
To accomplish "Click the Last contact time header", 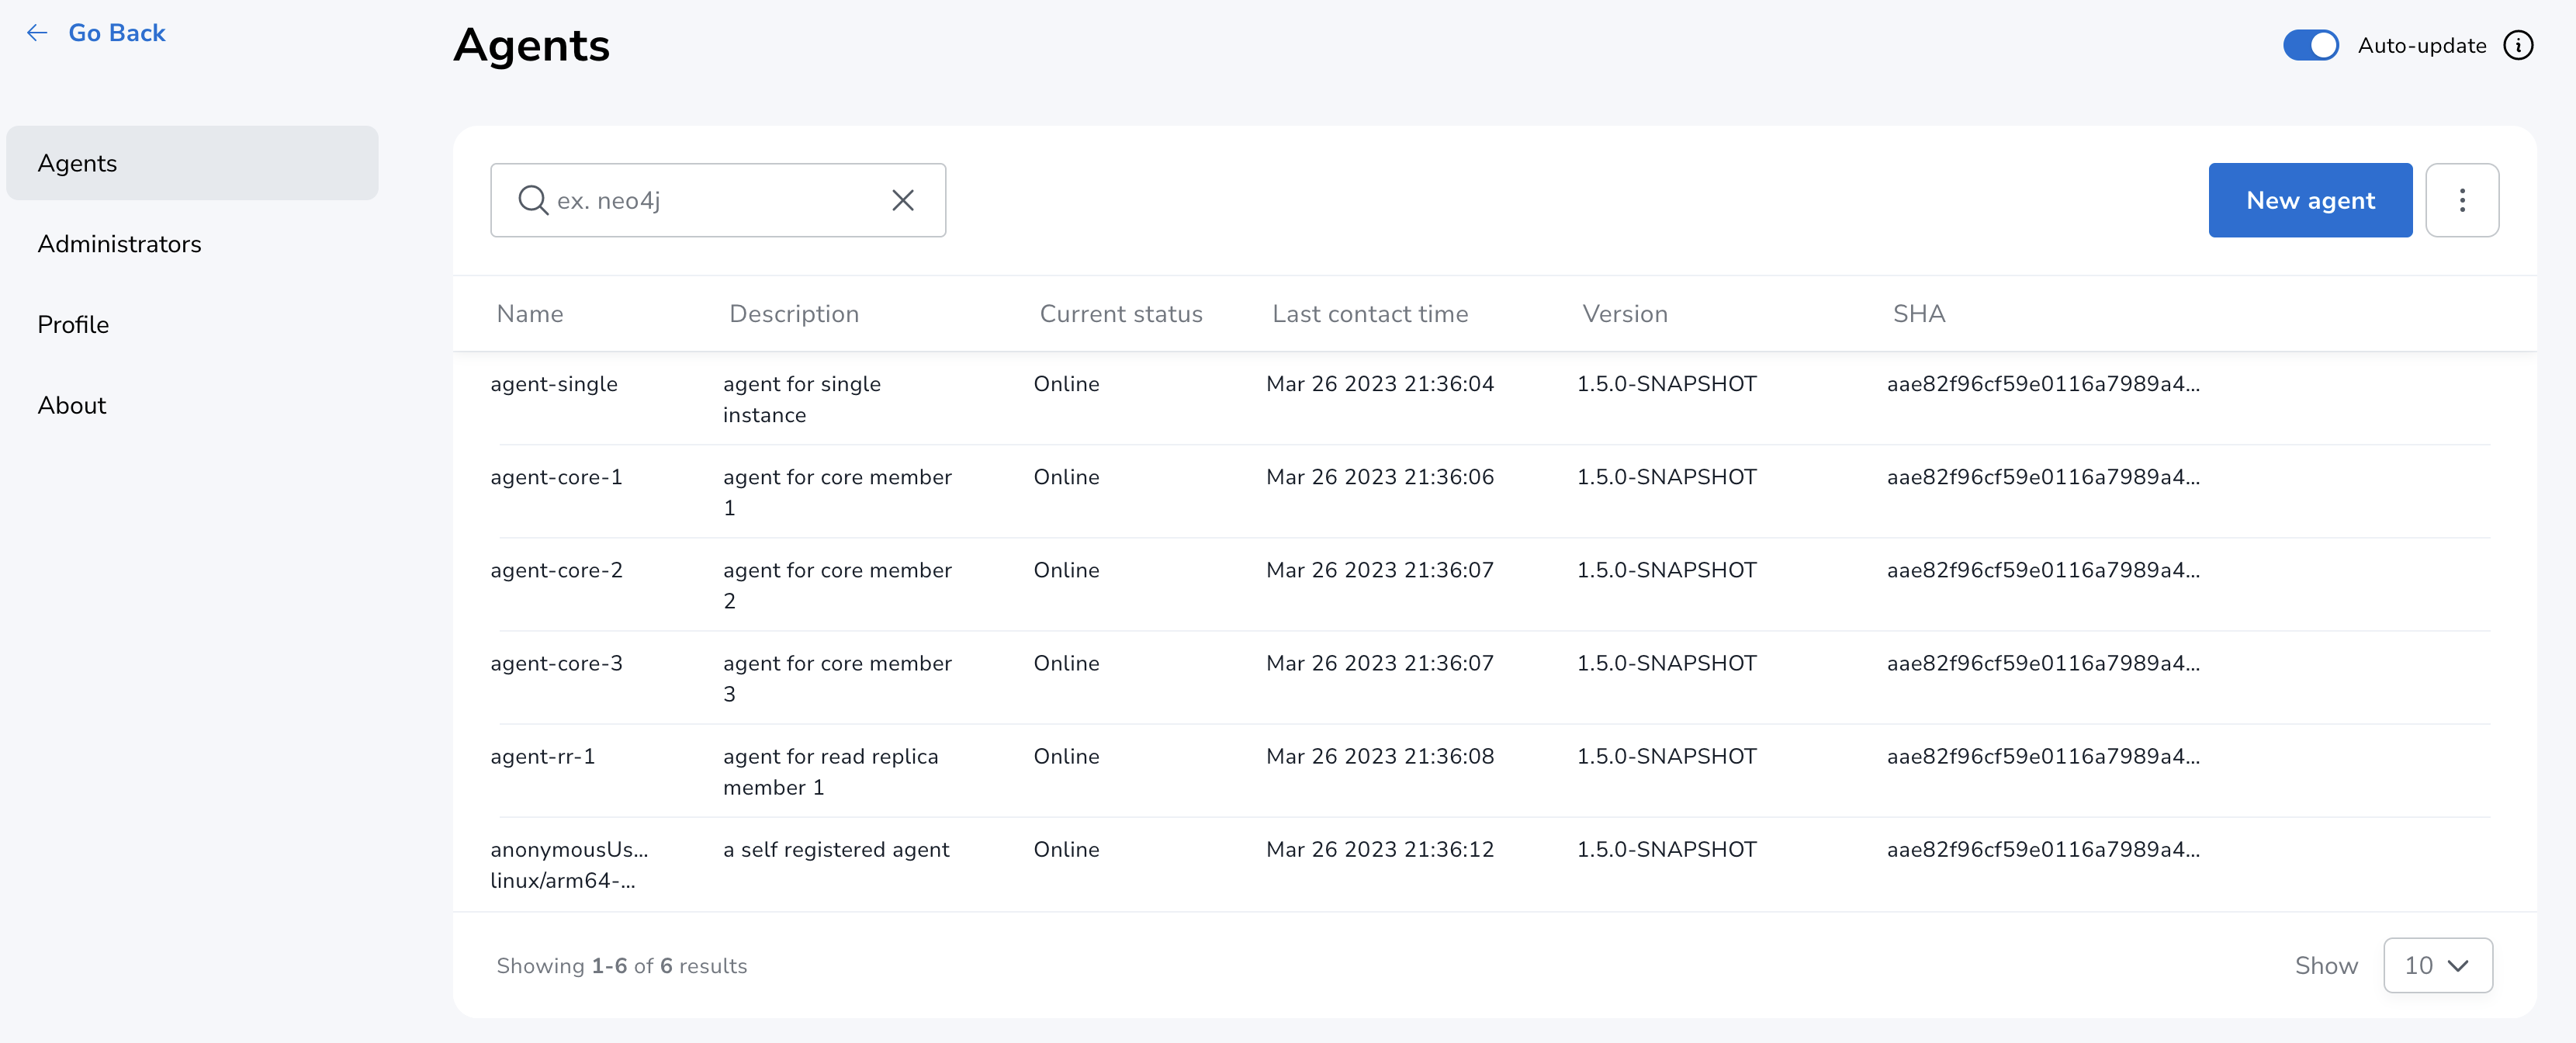I will pyautogui.click(x=1369, y=314).
